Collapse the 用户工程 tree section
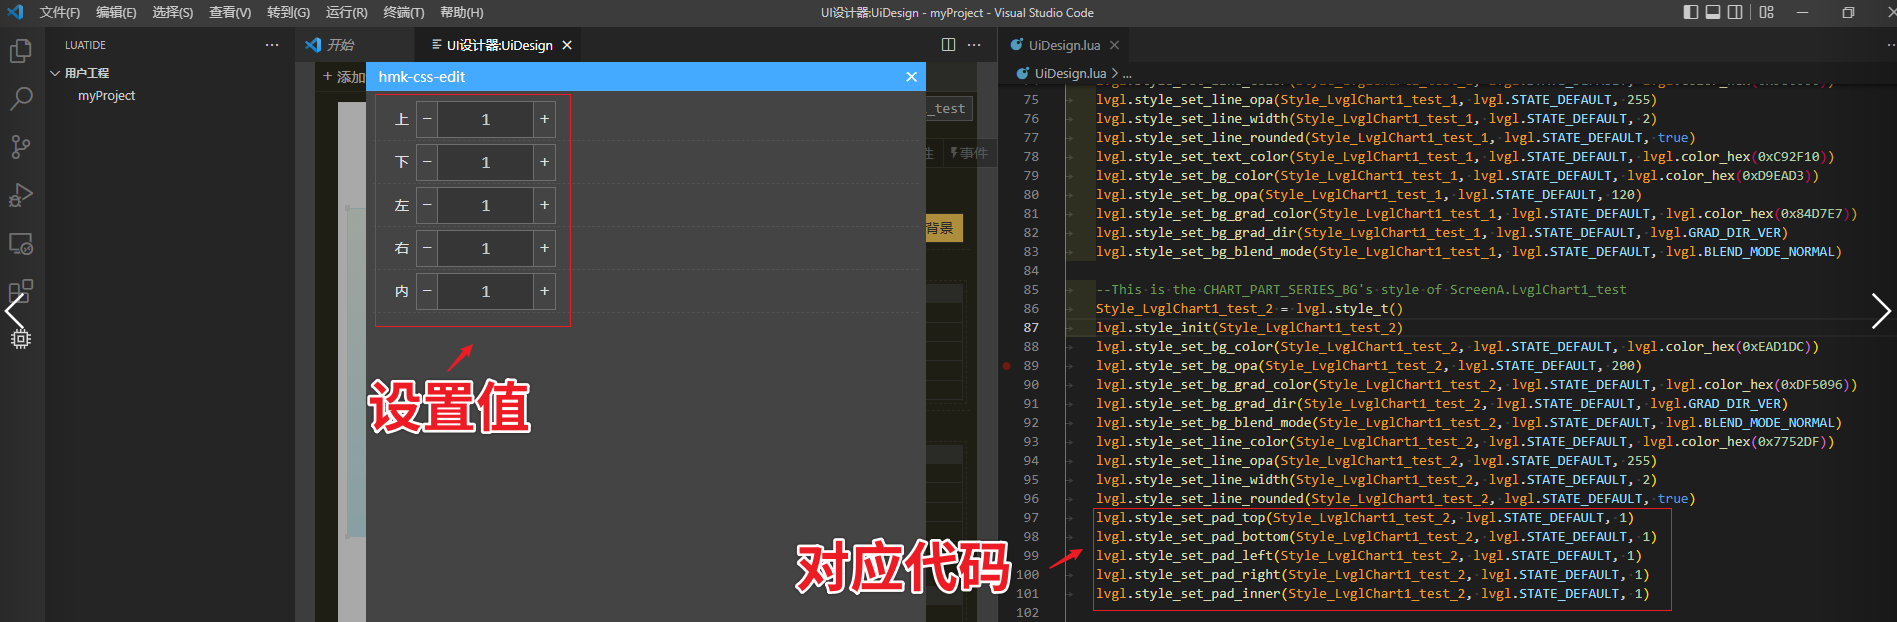Viewport: 1897px width, 622px height. 55,73
